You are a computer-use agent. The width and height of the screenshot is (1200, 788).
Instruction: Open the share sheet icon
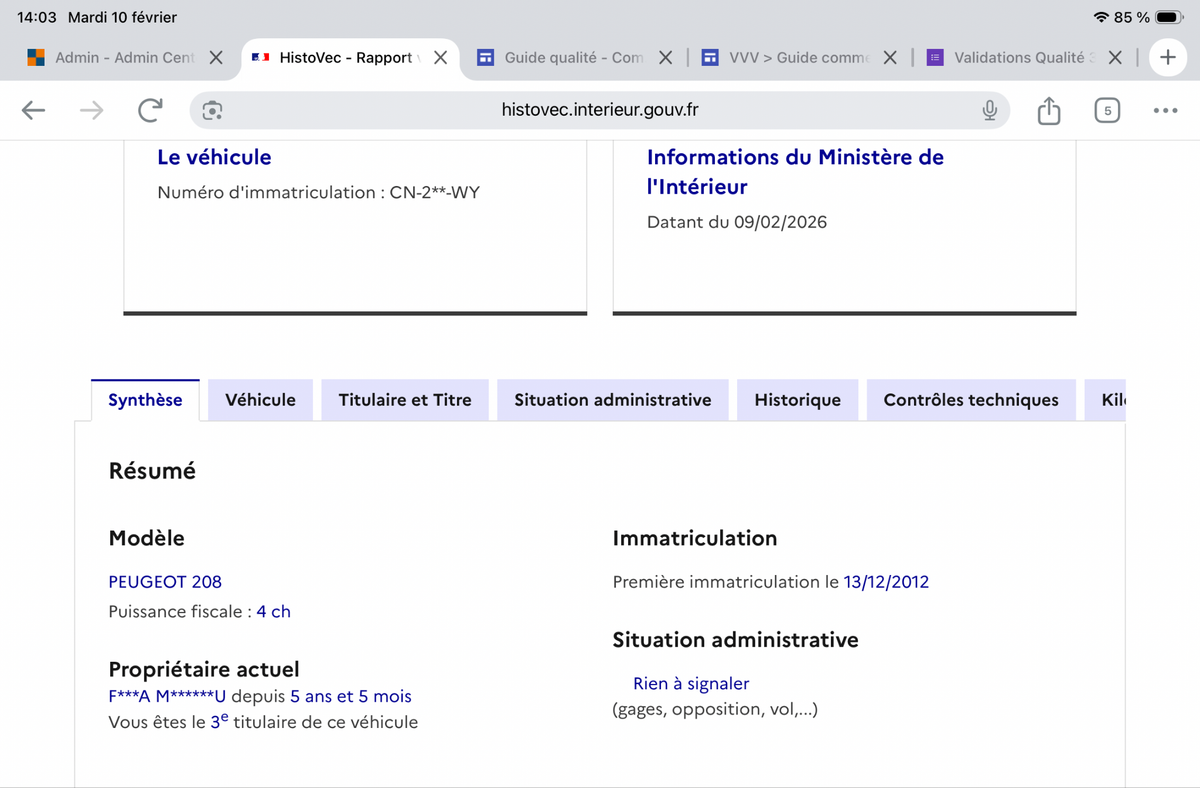(x=1048, y=110)
